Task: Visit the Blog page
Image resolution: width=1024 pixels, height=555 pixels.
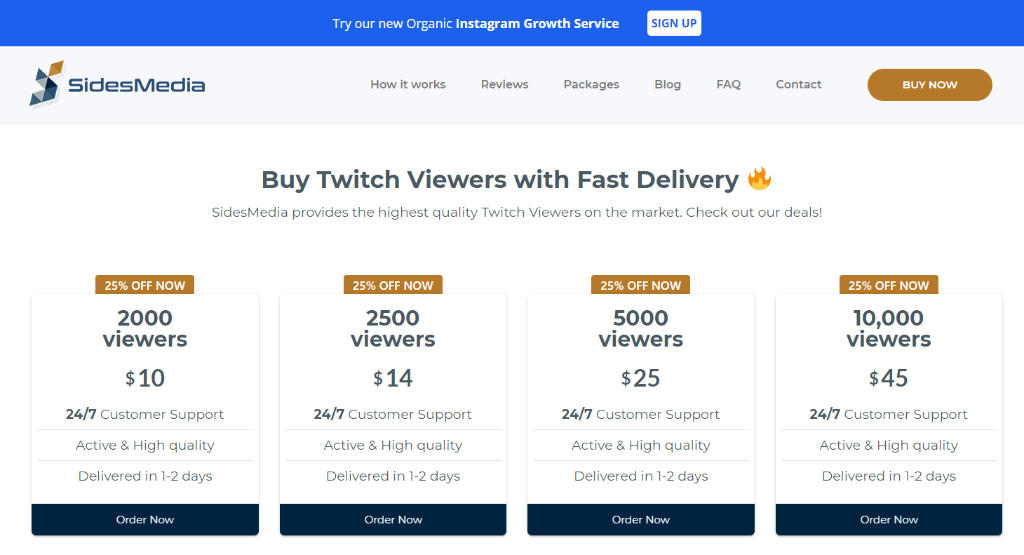Action: coord(667,84)
